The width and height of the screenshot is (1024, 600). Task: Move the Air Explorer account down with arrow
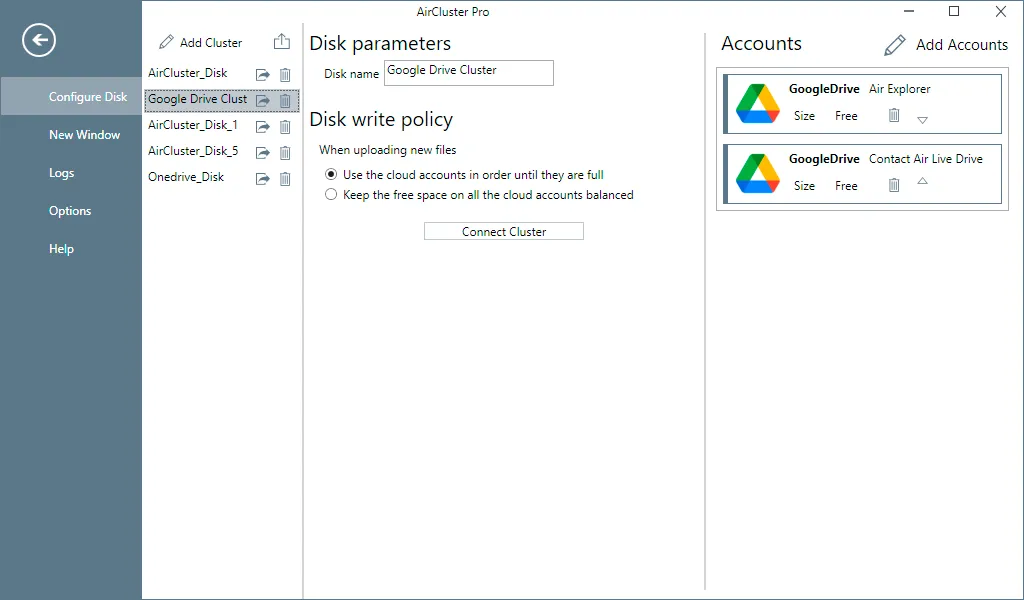click(922, 120)
